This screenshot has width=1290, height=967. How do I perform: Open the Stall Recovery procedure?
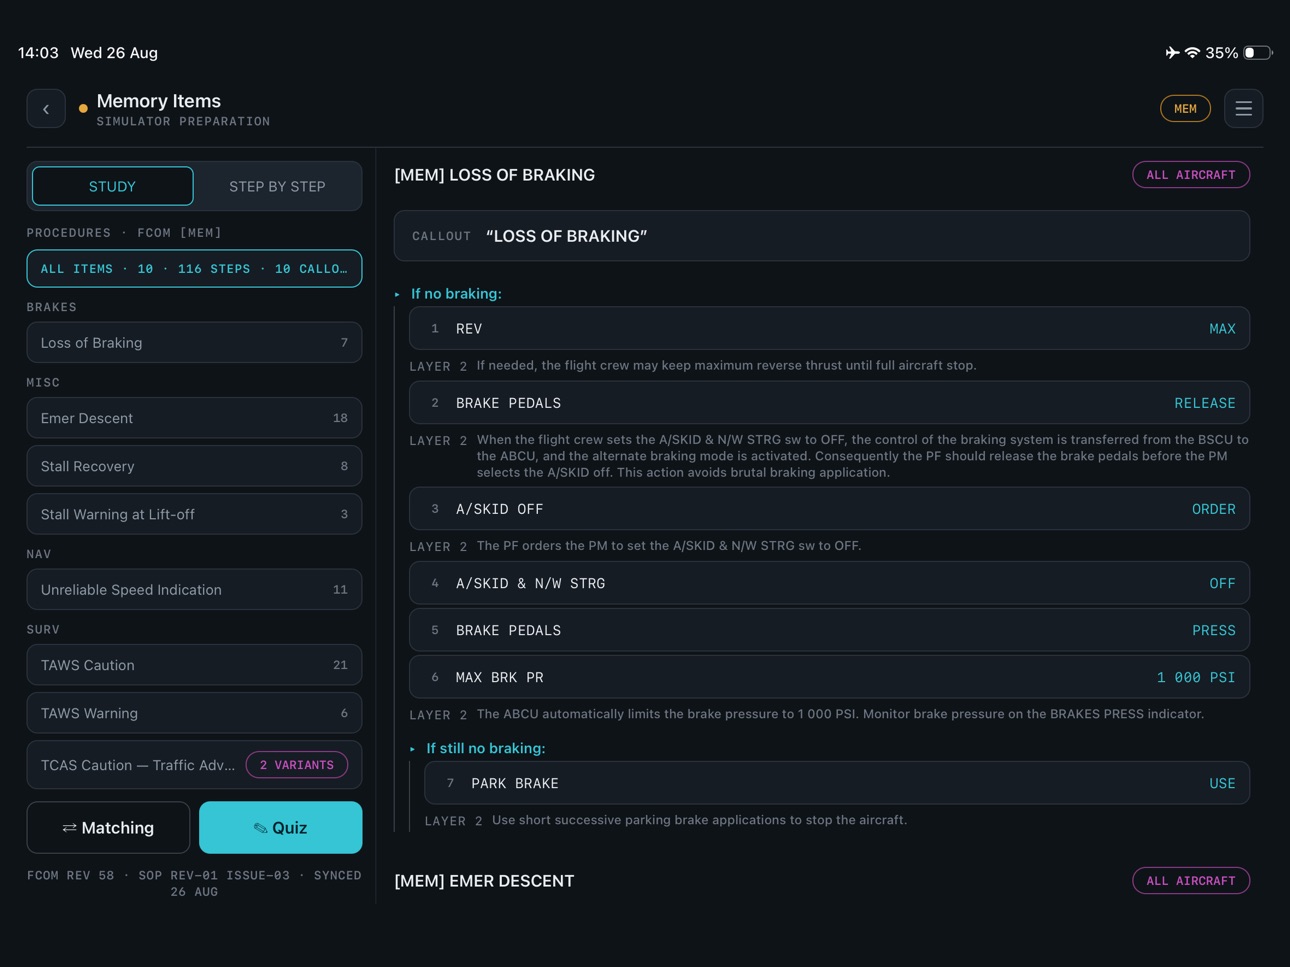point(194,466)
